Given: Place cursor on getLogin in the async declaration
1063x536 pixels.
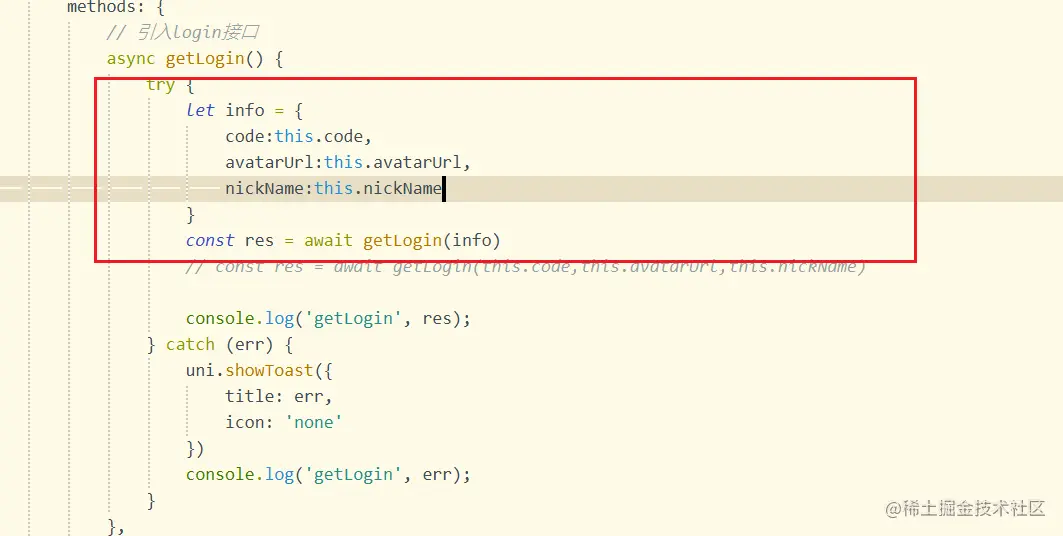Looking at the screenshot, I should [x=205, y=59].
